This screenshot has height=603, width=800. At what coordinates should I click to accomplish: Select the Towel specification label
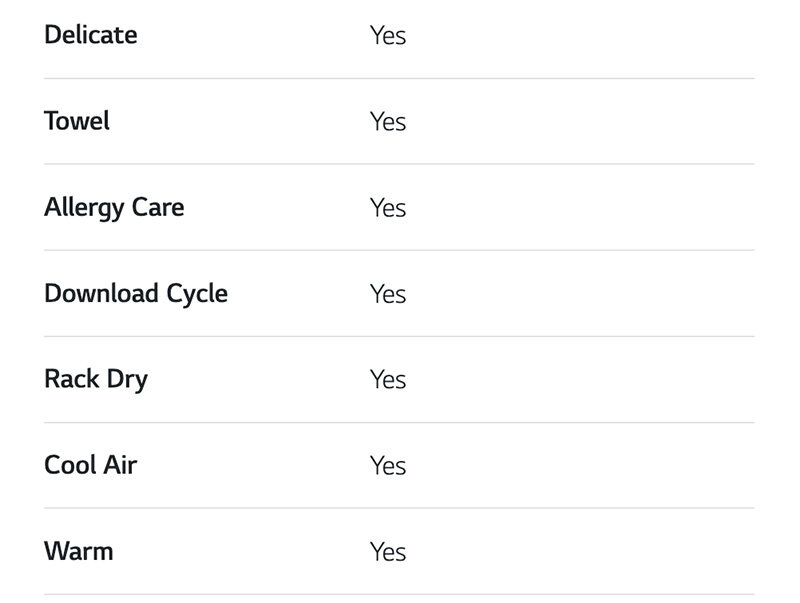tap(77, 121)
